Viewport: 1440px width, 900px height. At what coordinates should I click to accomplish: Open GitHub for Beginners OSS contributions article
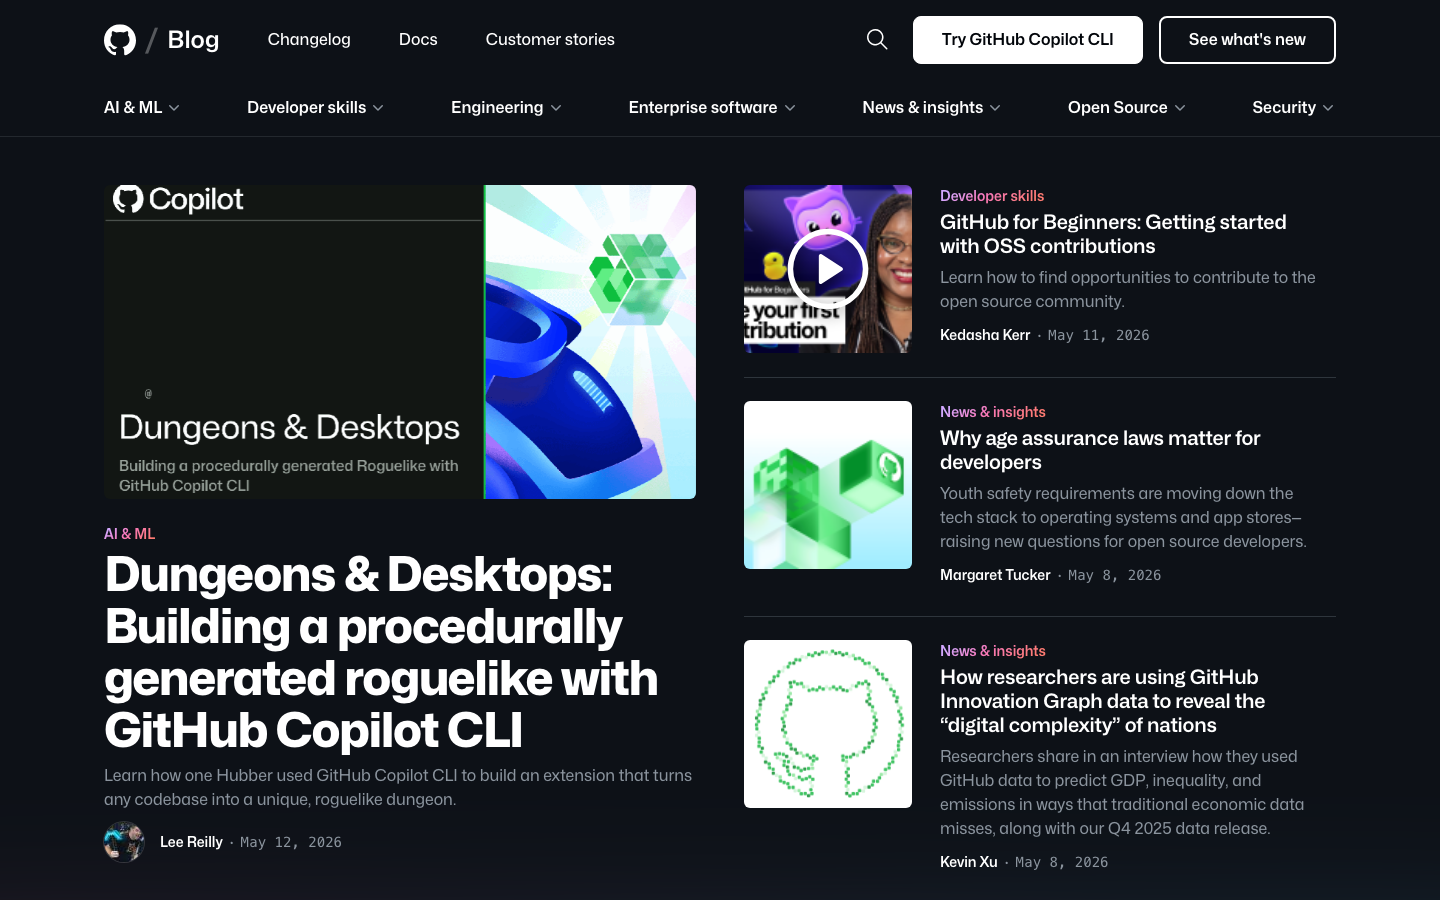click(1113, 234)
